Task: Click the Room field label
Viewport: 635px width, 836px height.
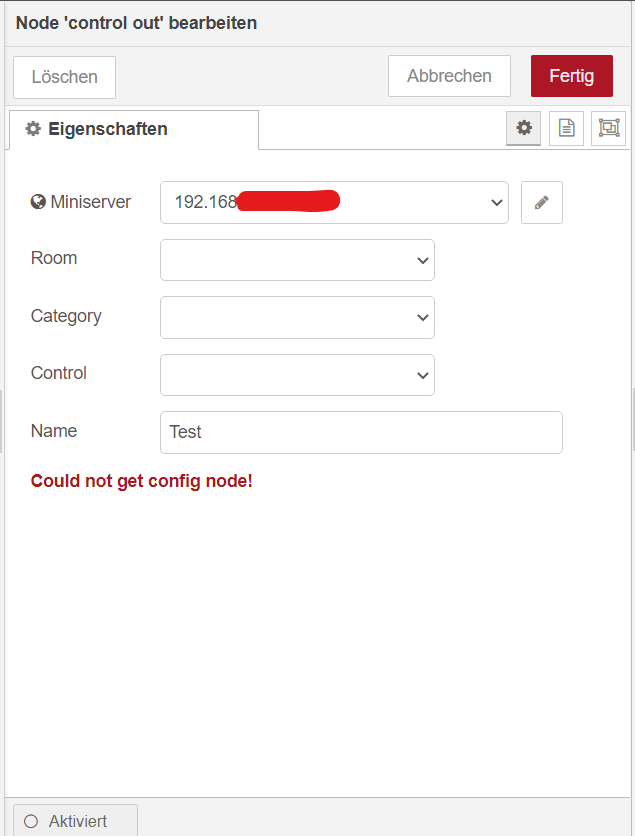Action: [54, 258]
